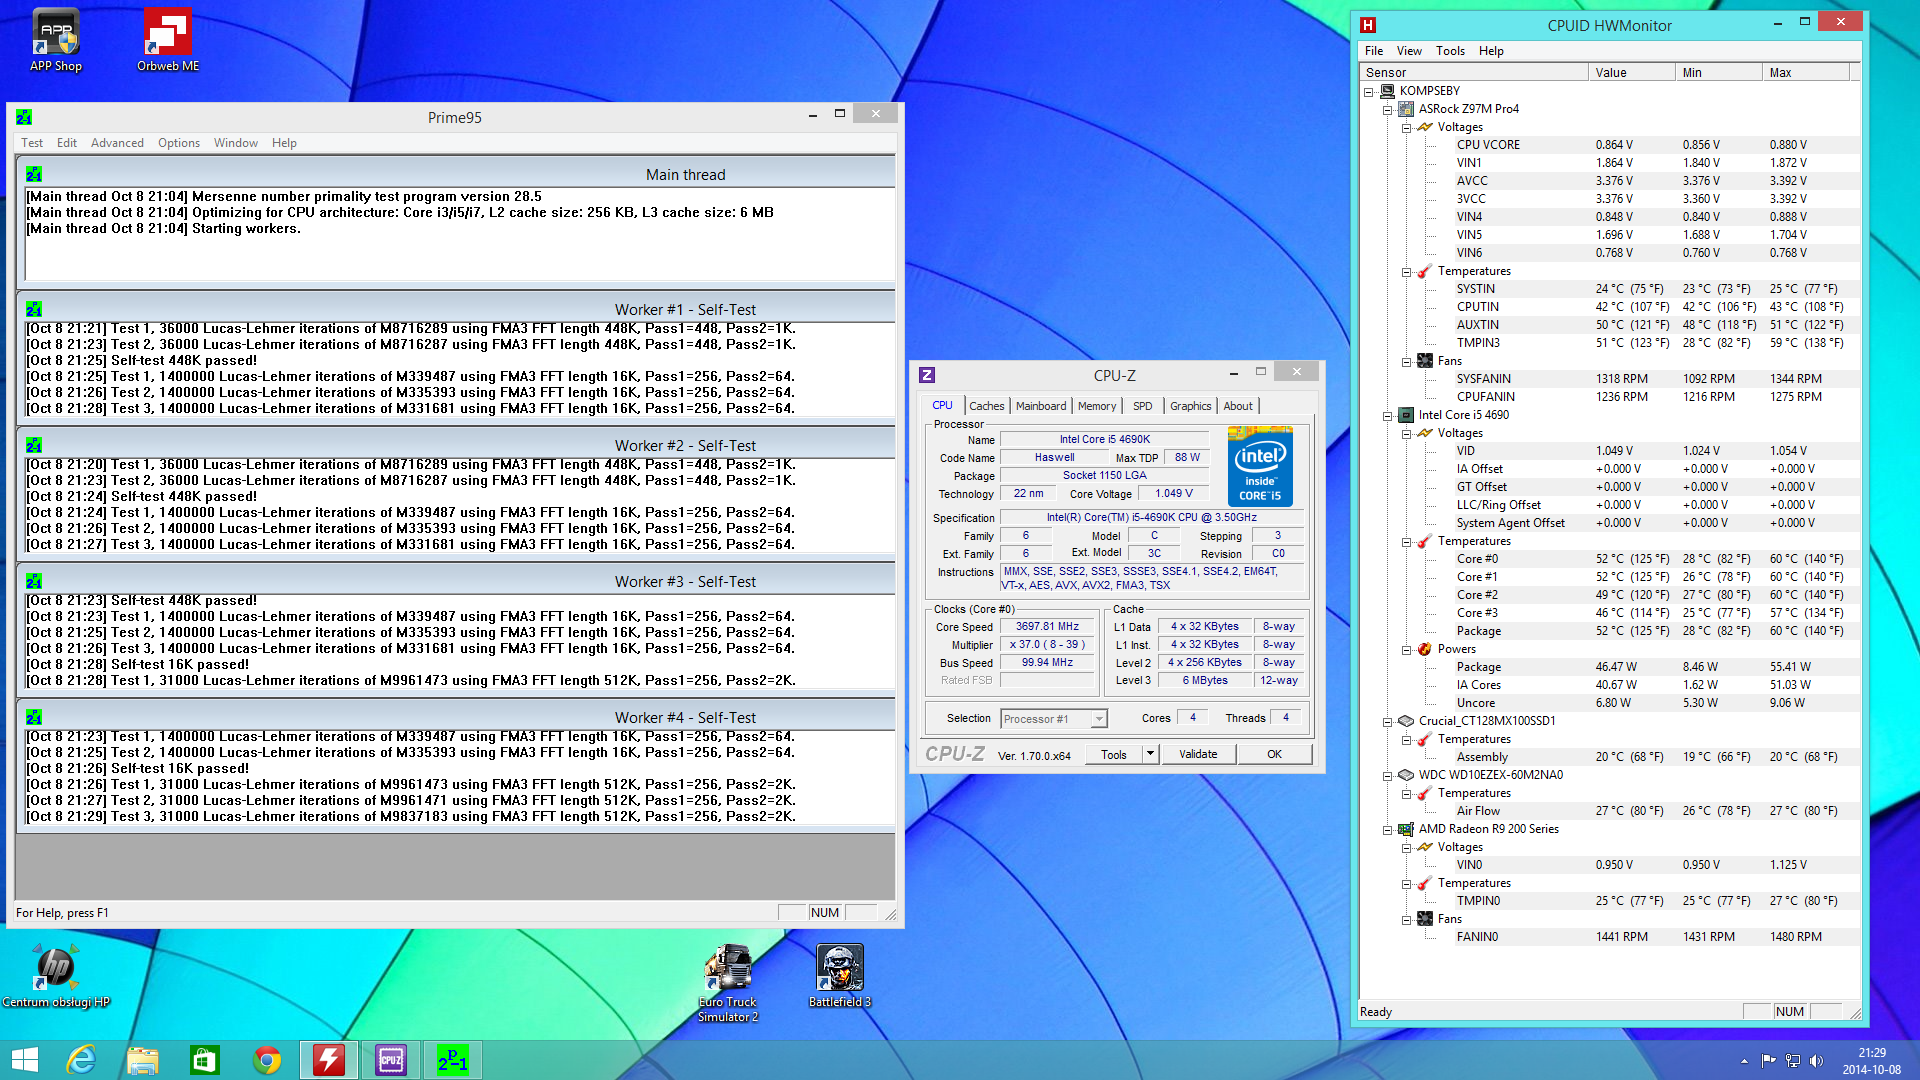Click the Max column header in HWMonitor
Viewport: 1920px width, 1080px height.
(x=1805, y=72)
